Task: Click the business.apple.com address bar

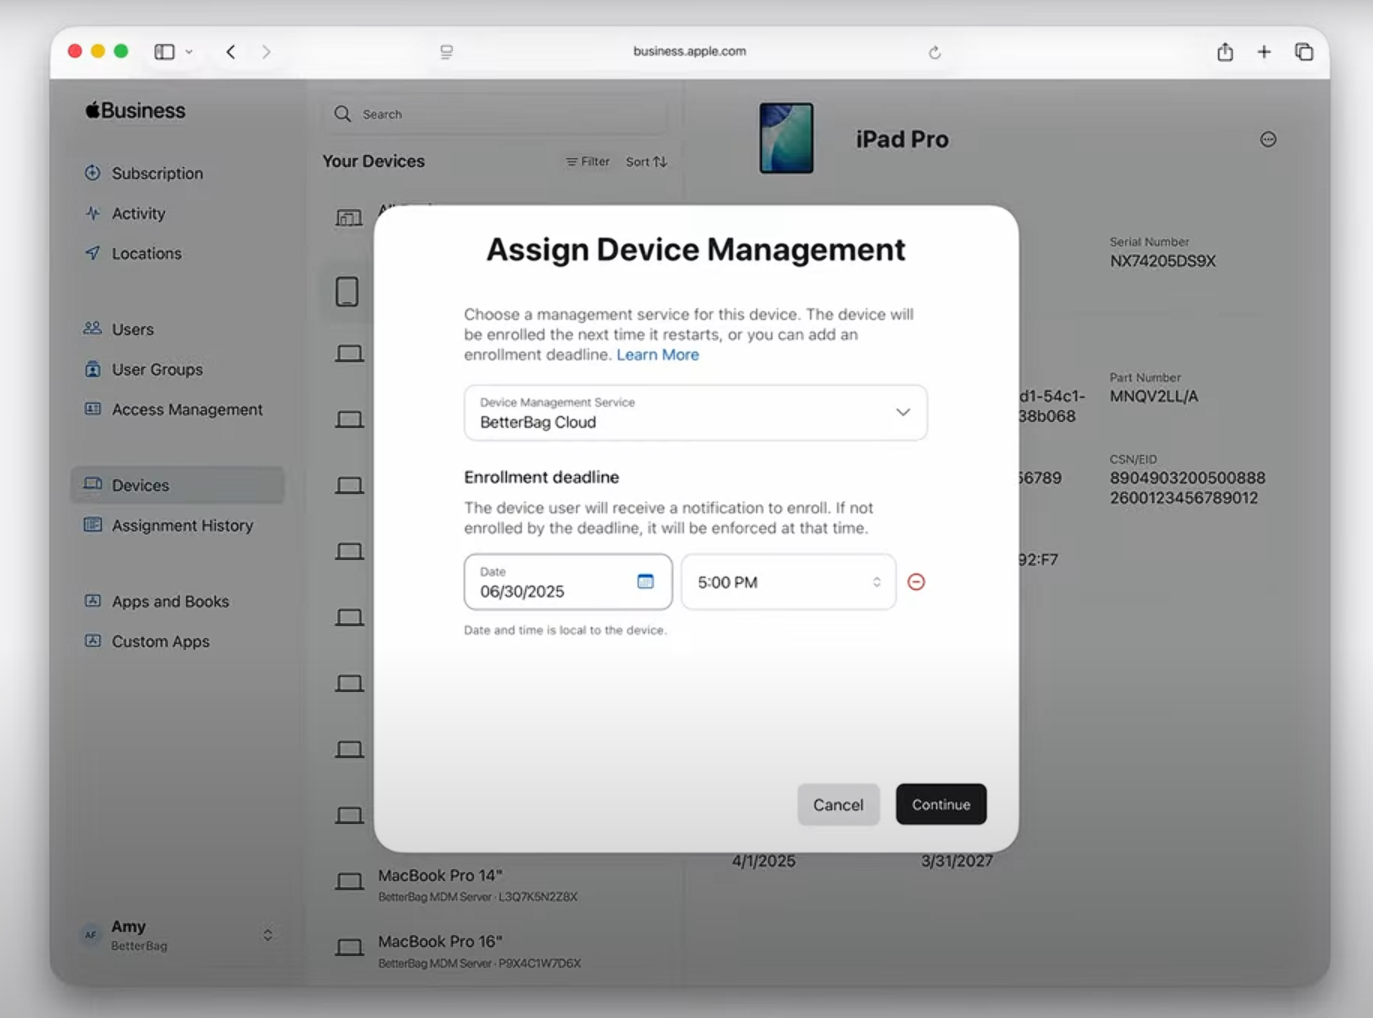Action: pos(690,51)
